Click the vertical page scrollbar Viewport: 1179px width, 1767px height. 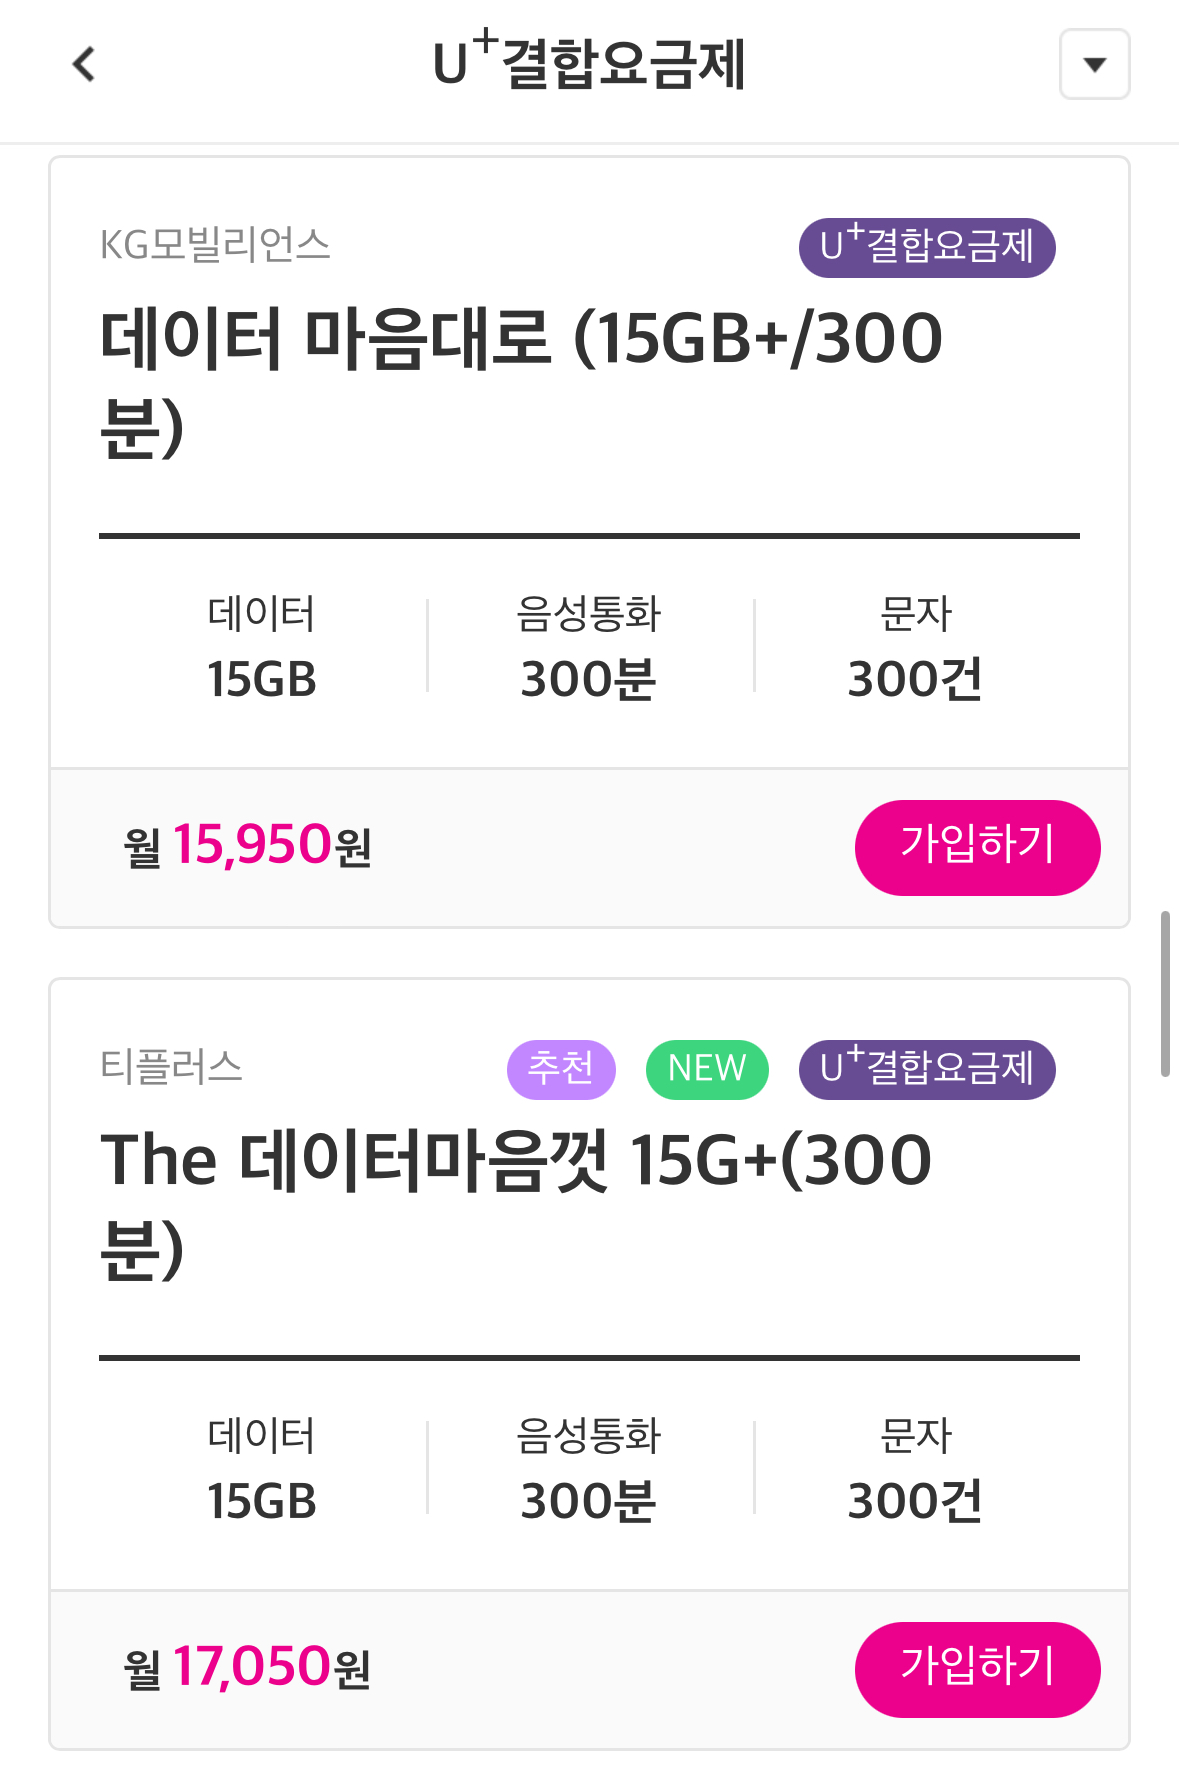[1165, 993]
